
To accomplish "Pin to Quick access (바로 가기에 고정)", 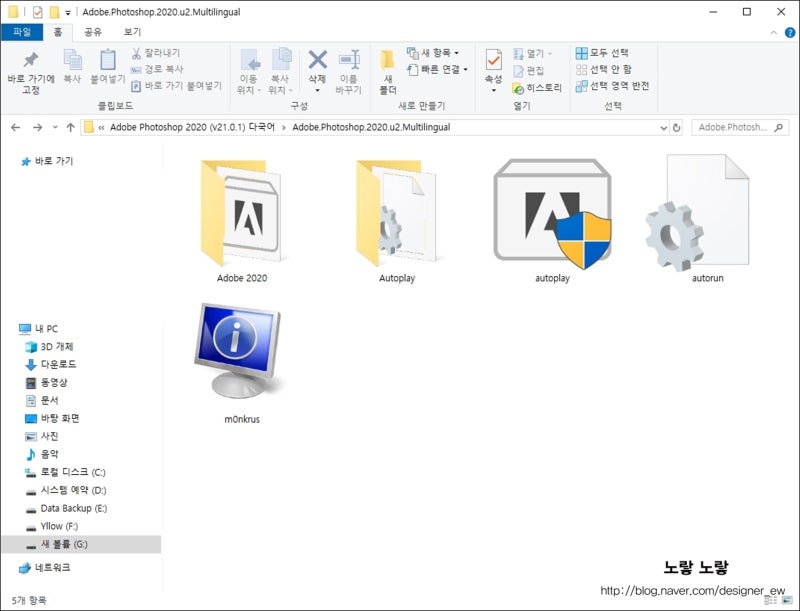I will point(31,72).
